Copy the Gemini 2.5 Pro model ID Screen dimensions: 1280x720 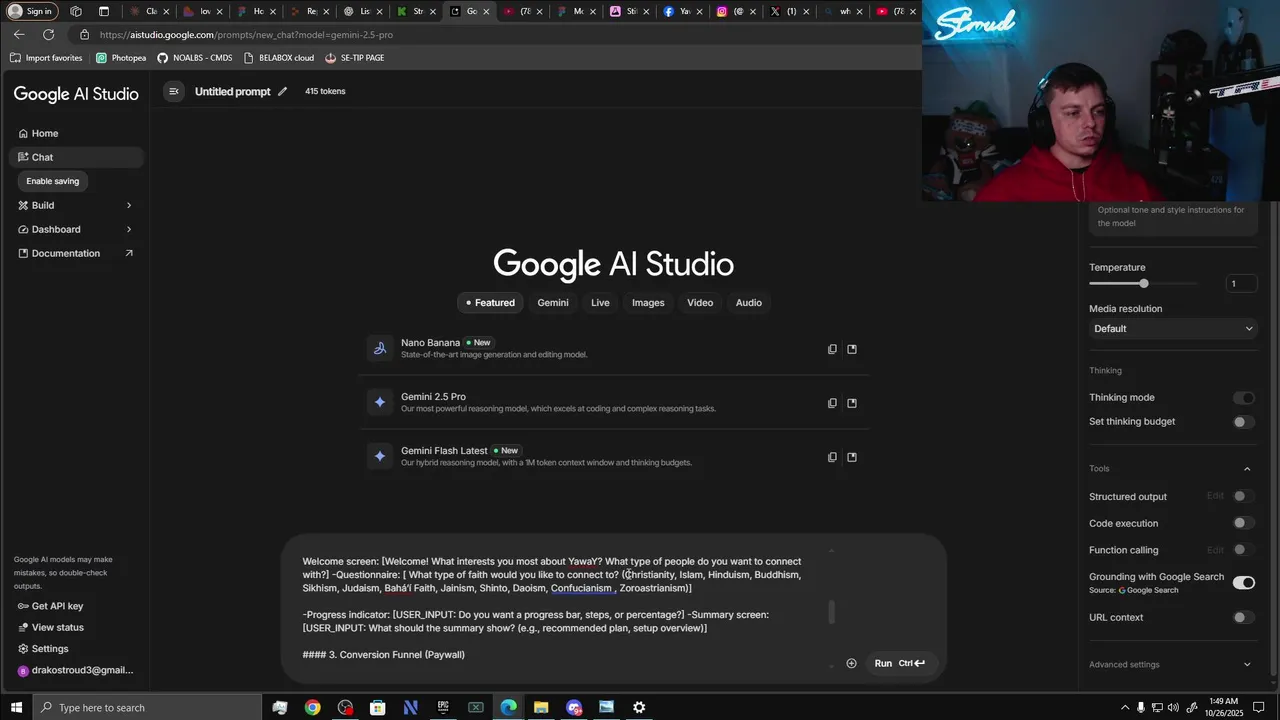click(832, 403)
